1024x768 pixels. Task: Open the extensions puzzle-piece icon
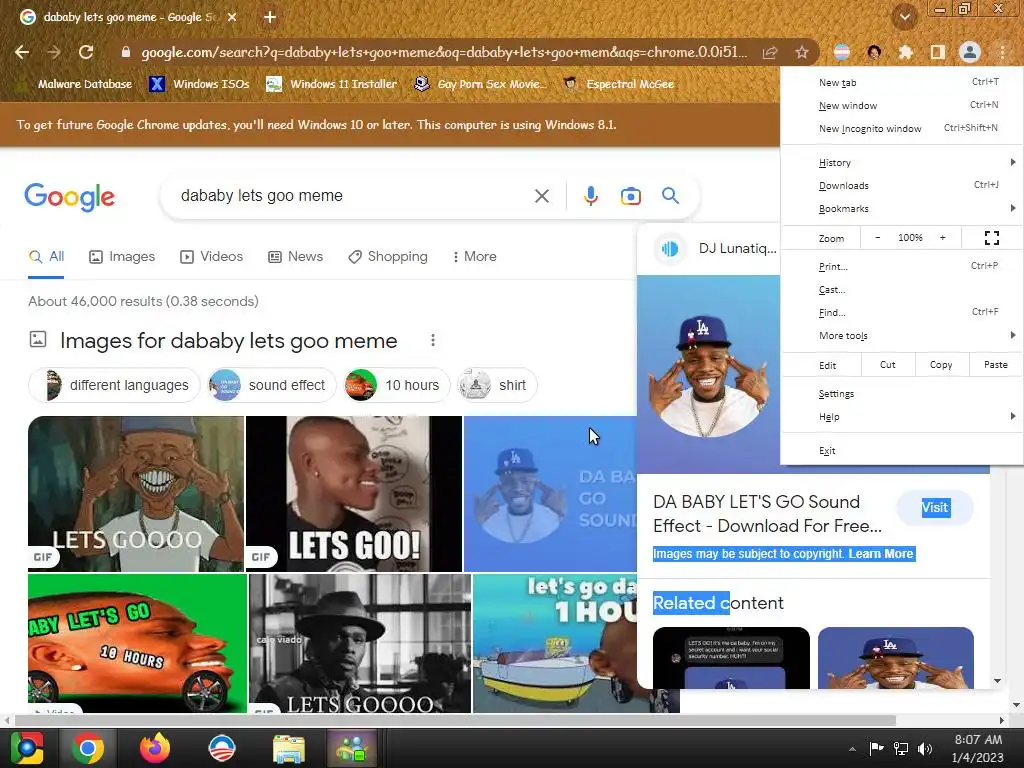click(x=905, y=52)
